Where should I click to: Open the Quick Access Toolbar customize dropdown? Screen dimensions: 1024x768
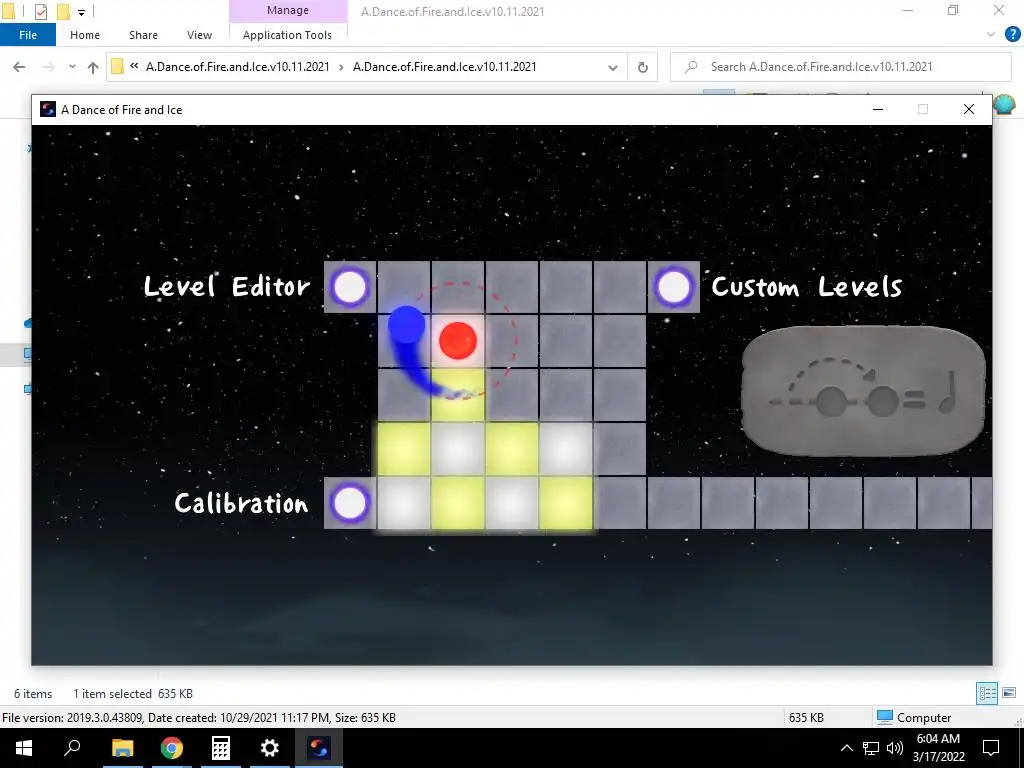click(x=81, y=11)
